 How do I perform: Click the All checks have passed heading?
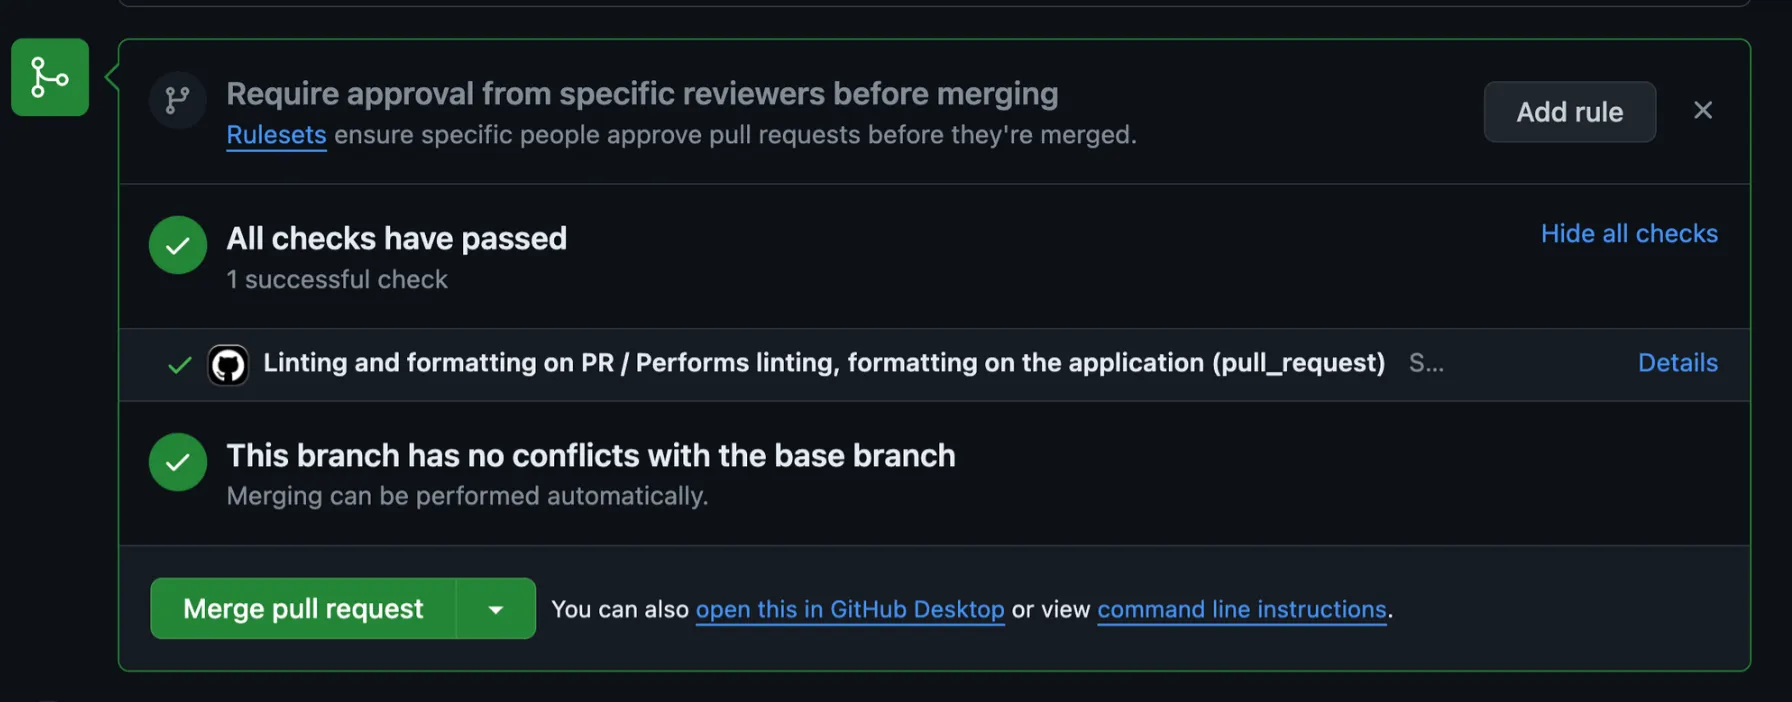click(x=396, y=239)
